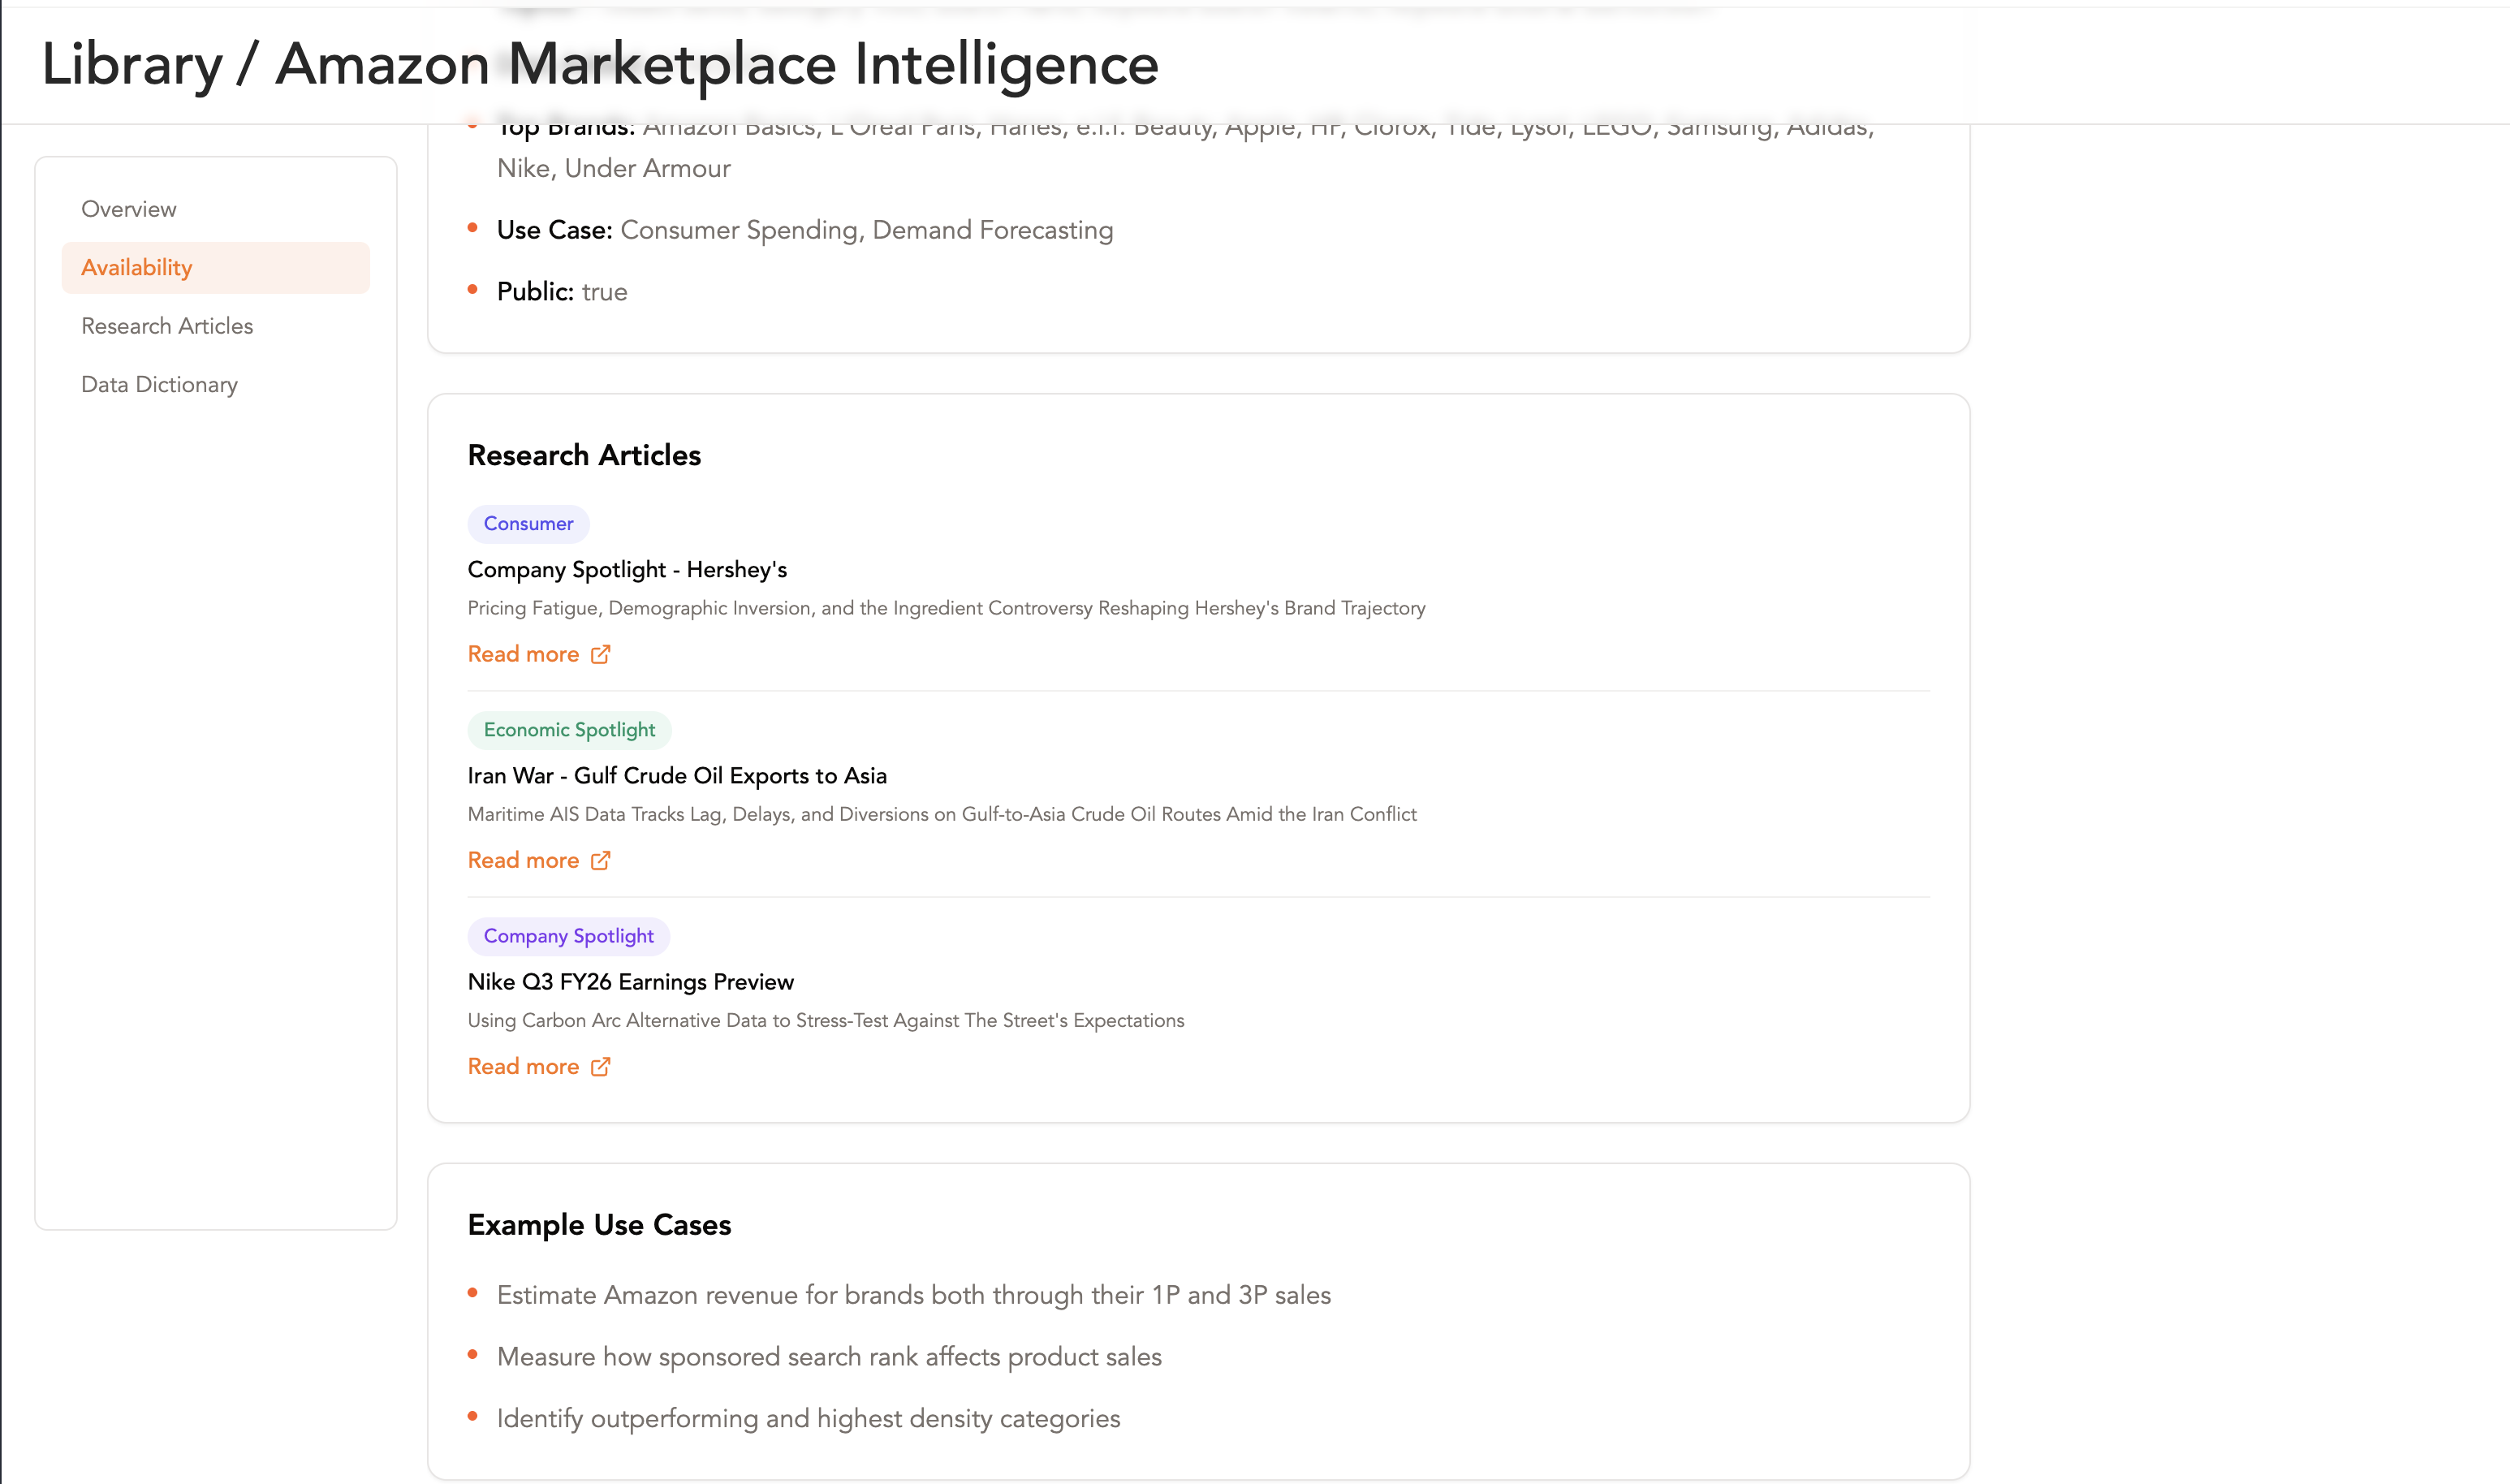The image size is (2510, 1484).
Task: Open the Company Spotlight - Hershey's article title
Action: point(627,569)
